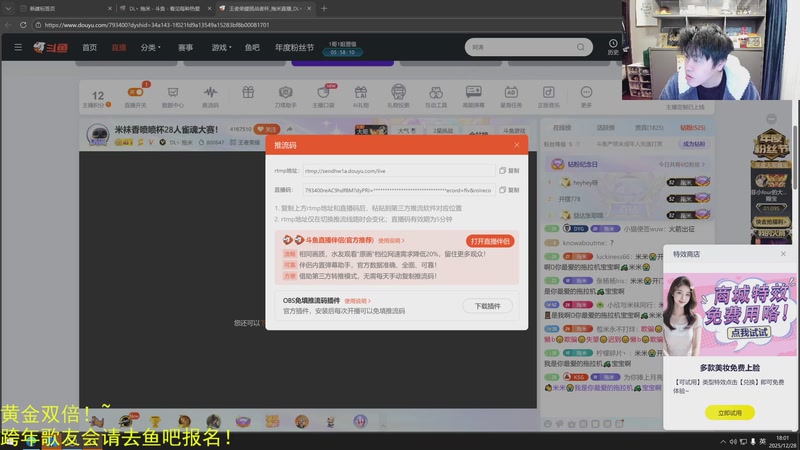
Task: Click the browser back arrow
Action: [8, 24]
